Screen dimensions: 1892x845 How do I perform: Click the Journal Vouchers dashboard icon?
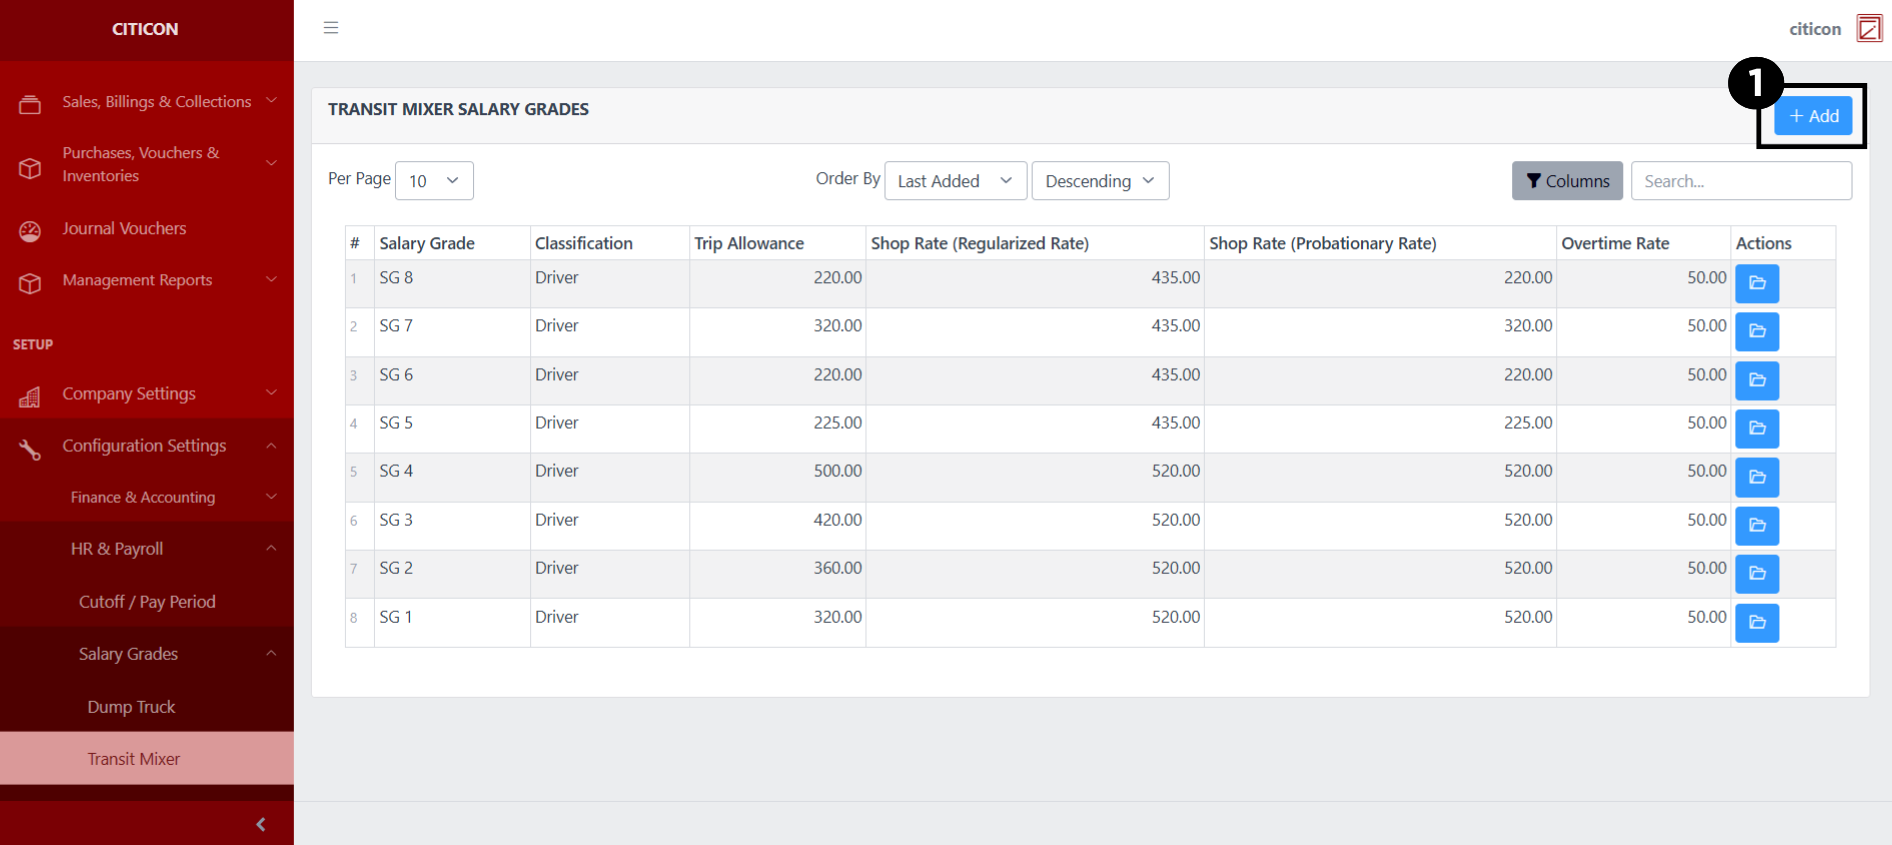(30, 231)
